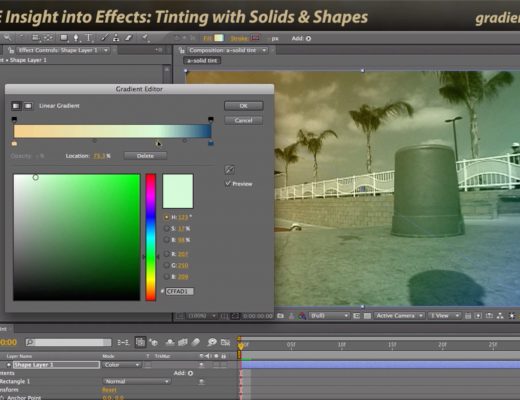The image size is (520, 400).
Task: Click the Stroke color swatch in toolbar
Action: [255, 38]
